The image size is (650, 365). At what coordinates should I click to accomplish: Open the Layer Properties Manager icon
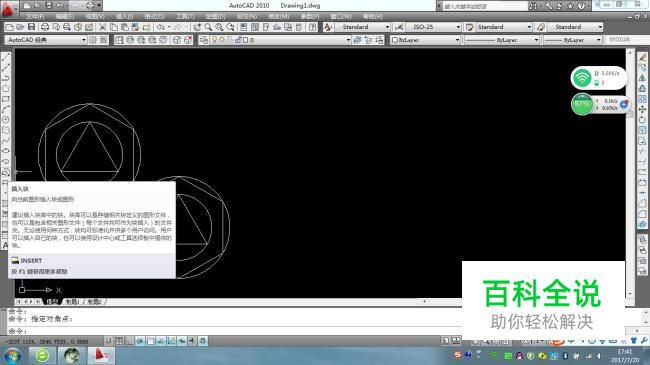[204, 40]
